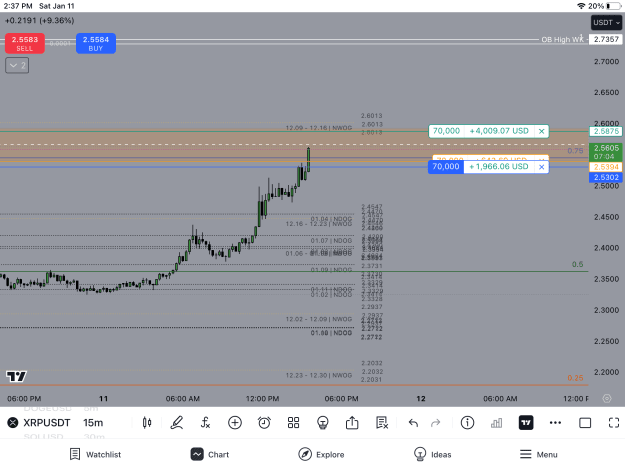Open XRPUSDT symbol search
The width and height of the screenshot is (625, 469).
[47, 423]
